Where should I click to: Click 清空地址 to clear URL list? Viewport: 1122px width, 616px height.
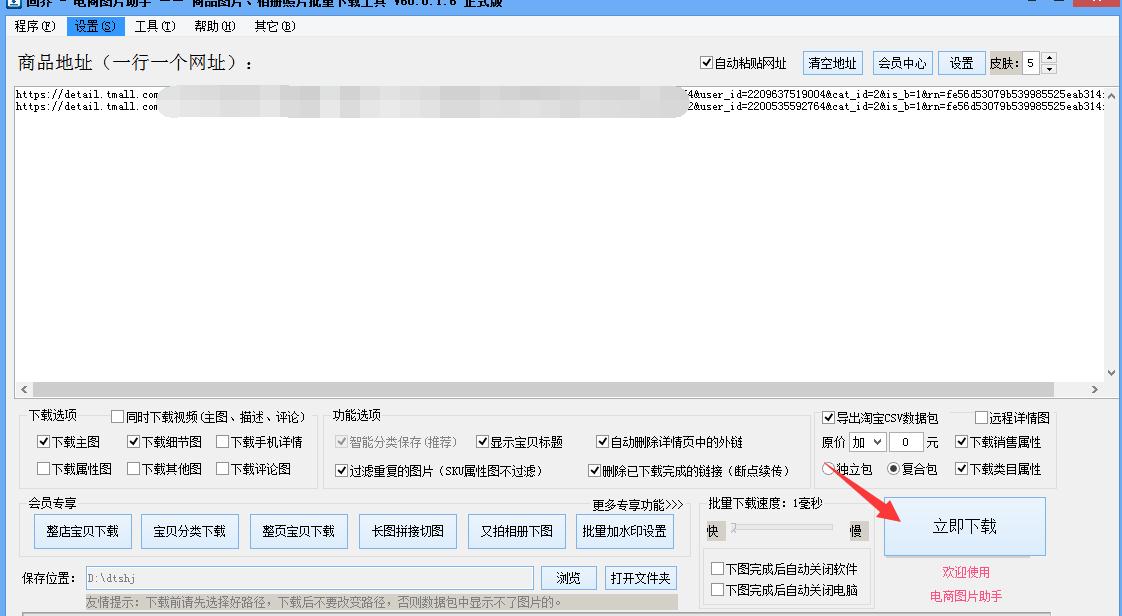click(832, 62)
